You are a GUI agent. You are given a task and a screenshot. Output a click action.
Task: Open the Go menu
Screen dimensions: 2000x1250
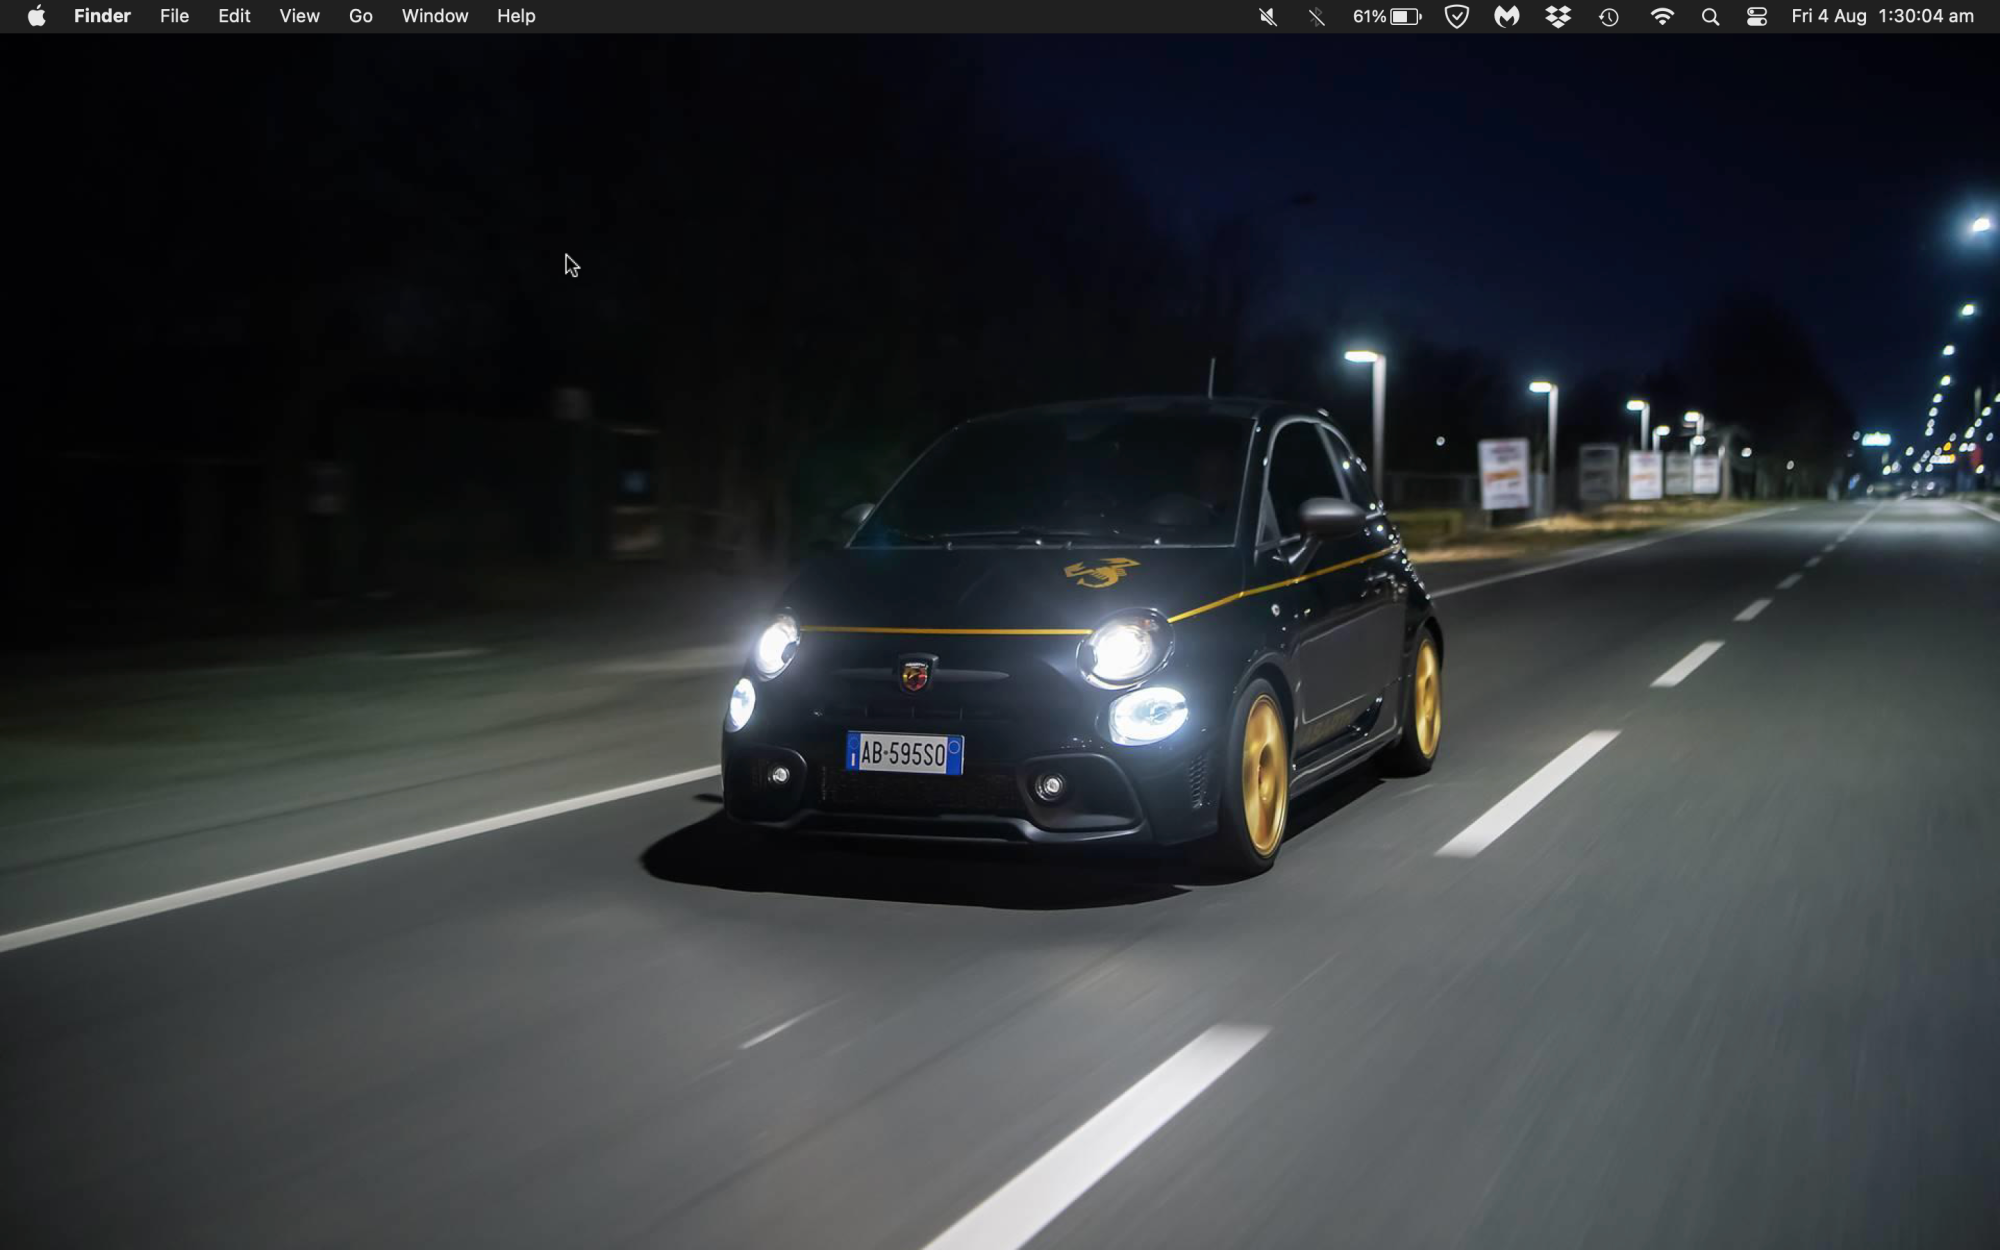[361, 16]
